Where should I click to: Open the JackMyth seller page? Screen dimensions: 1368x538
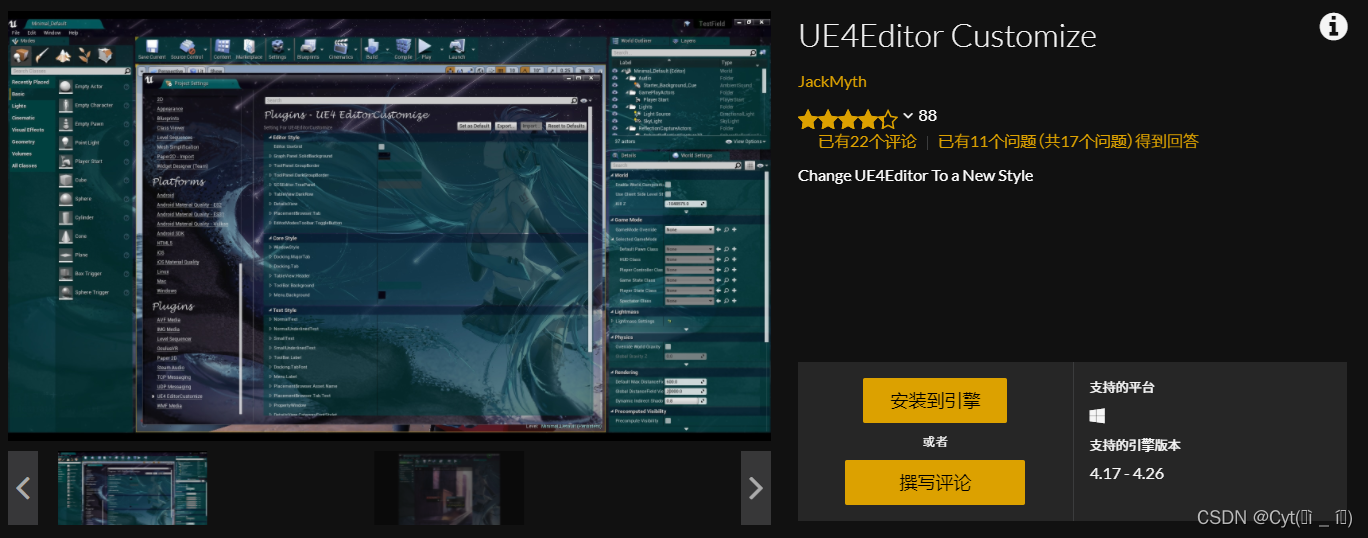[x=832, y=81]
